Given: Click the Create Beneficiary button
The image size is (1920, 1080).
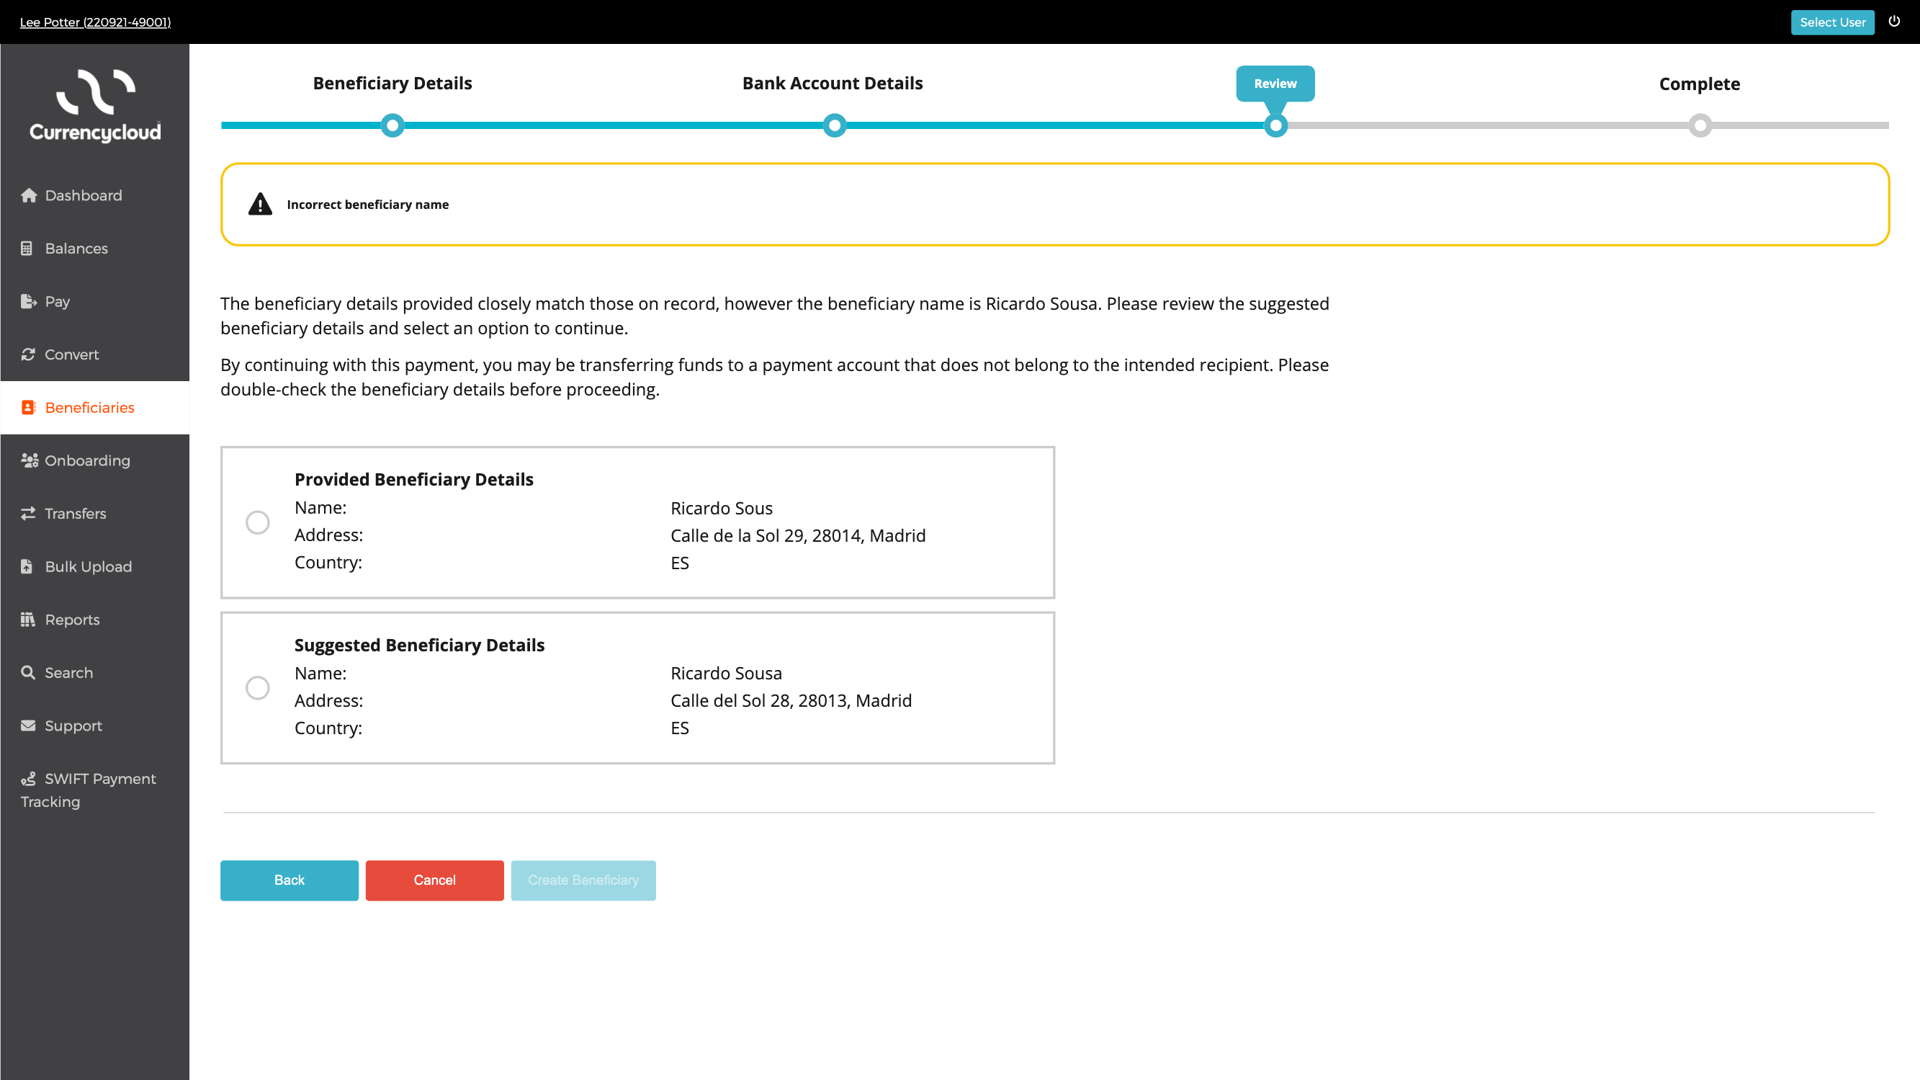Looking at the screenshot, I should point(583,880).
